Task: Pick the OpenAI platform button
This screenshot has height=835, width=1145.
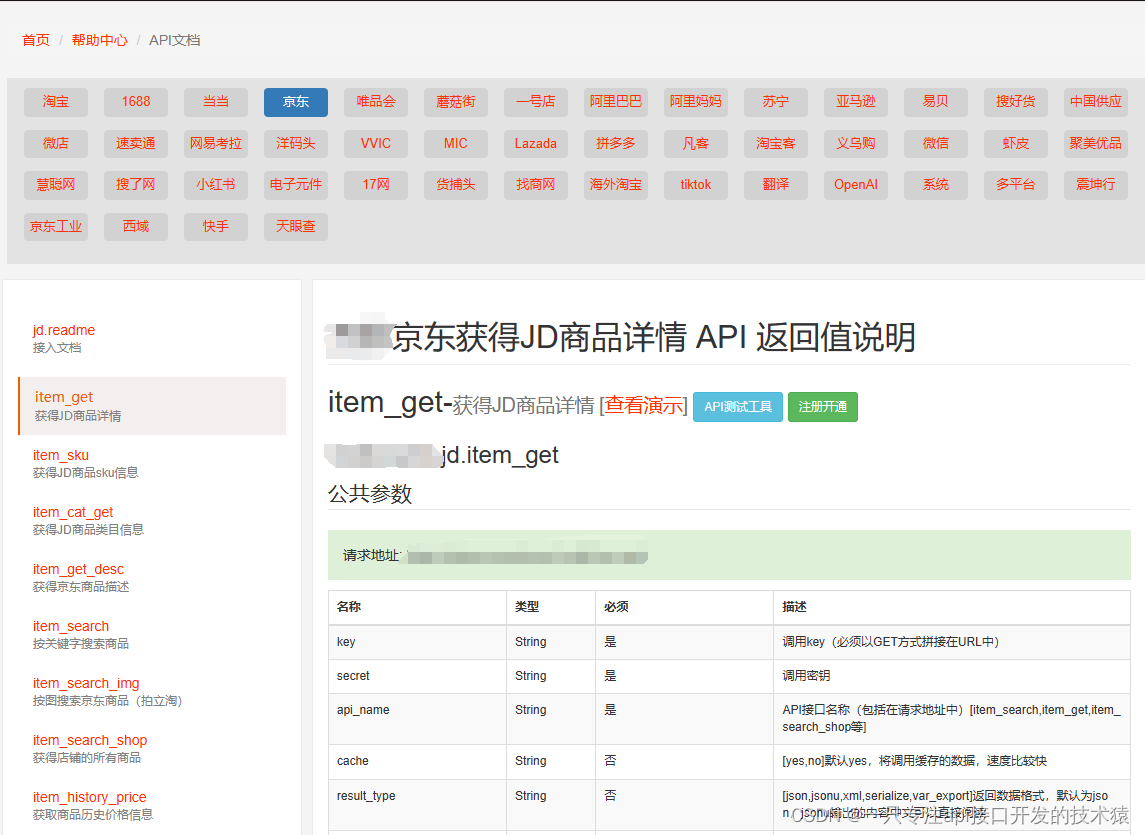Action: [x=855, y=185]
